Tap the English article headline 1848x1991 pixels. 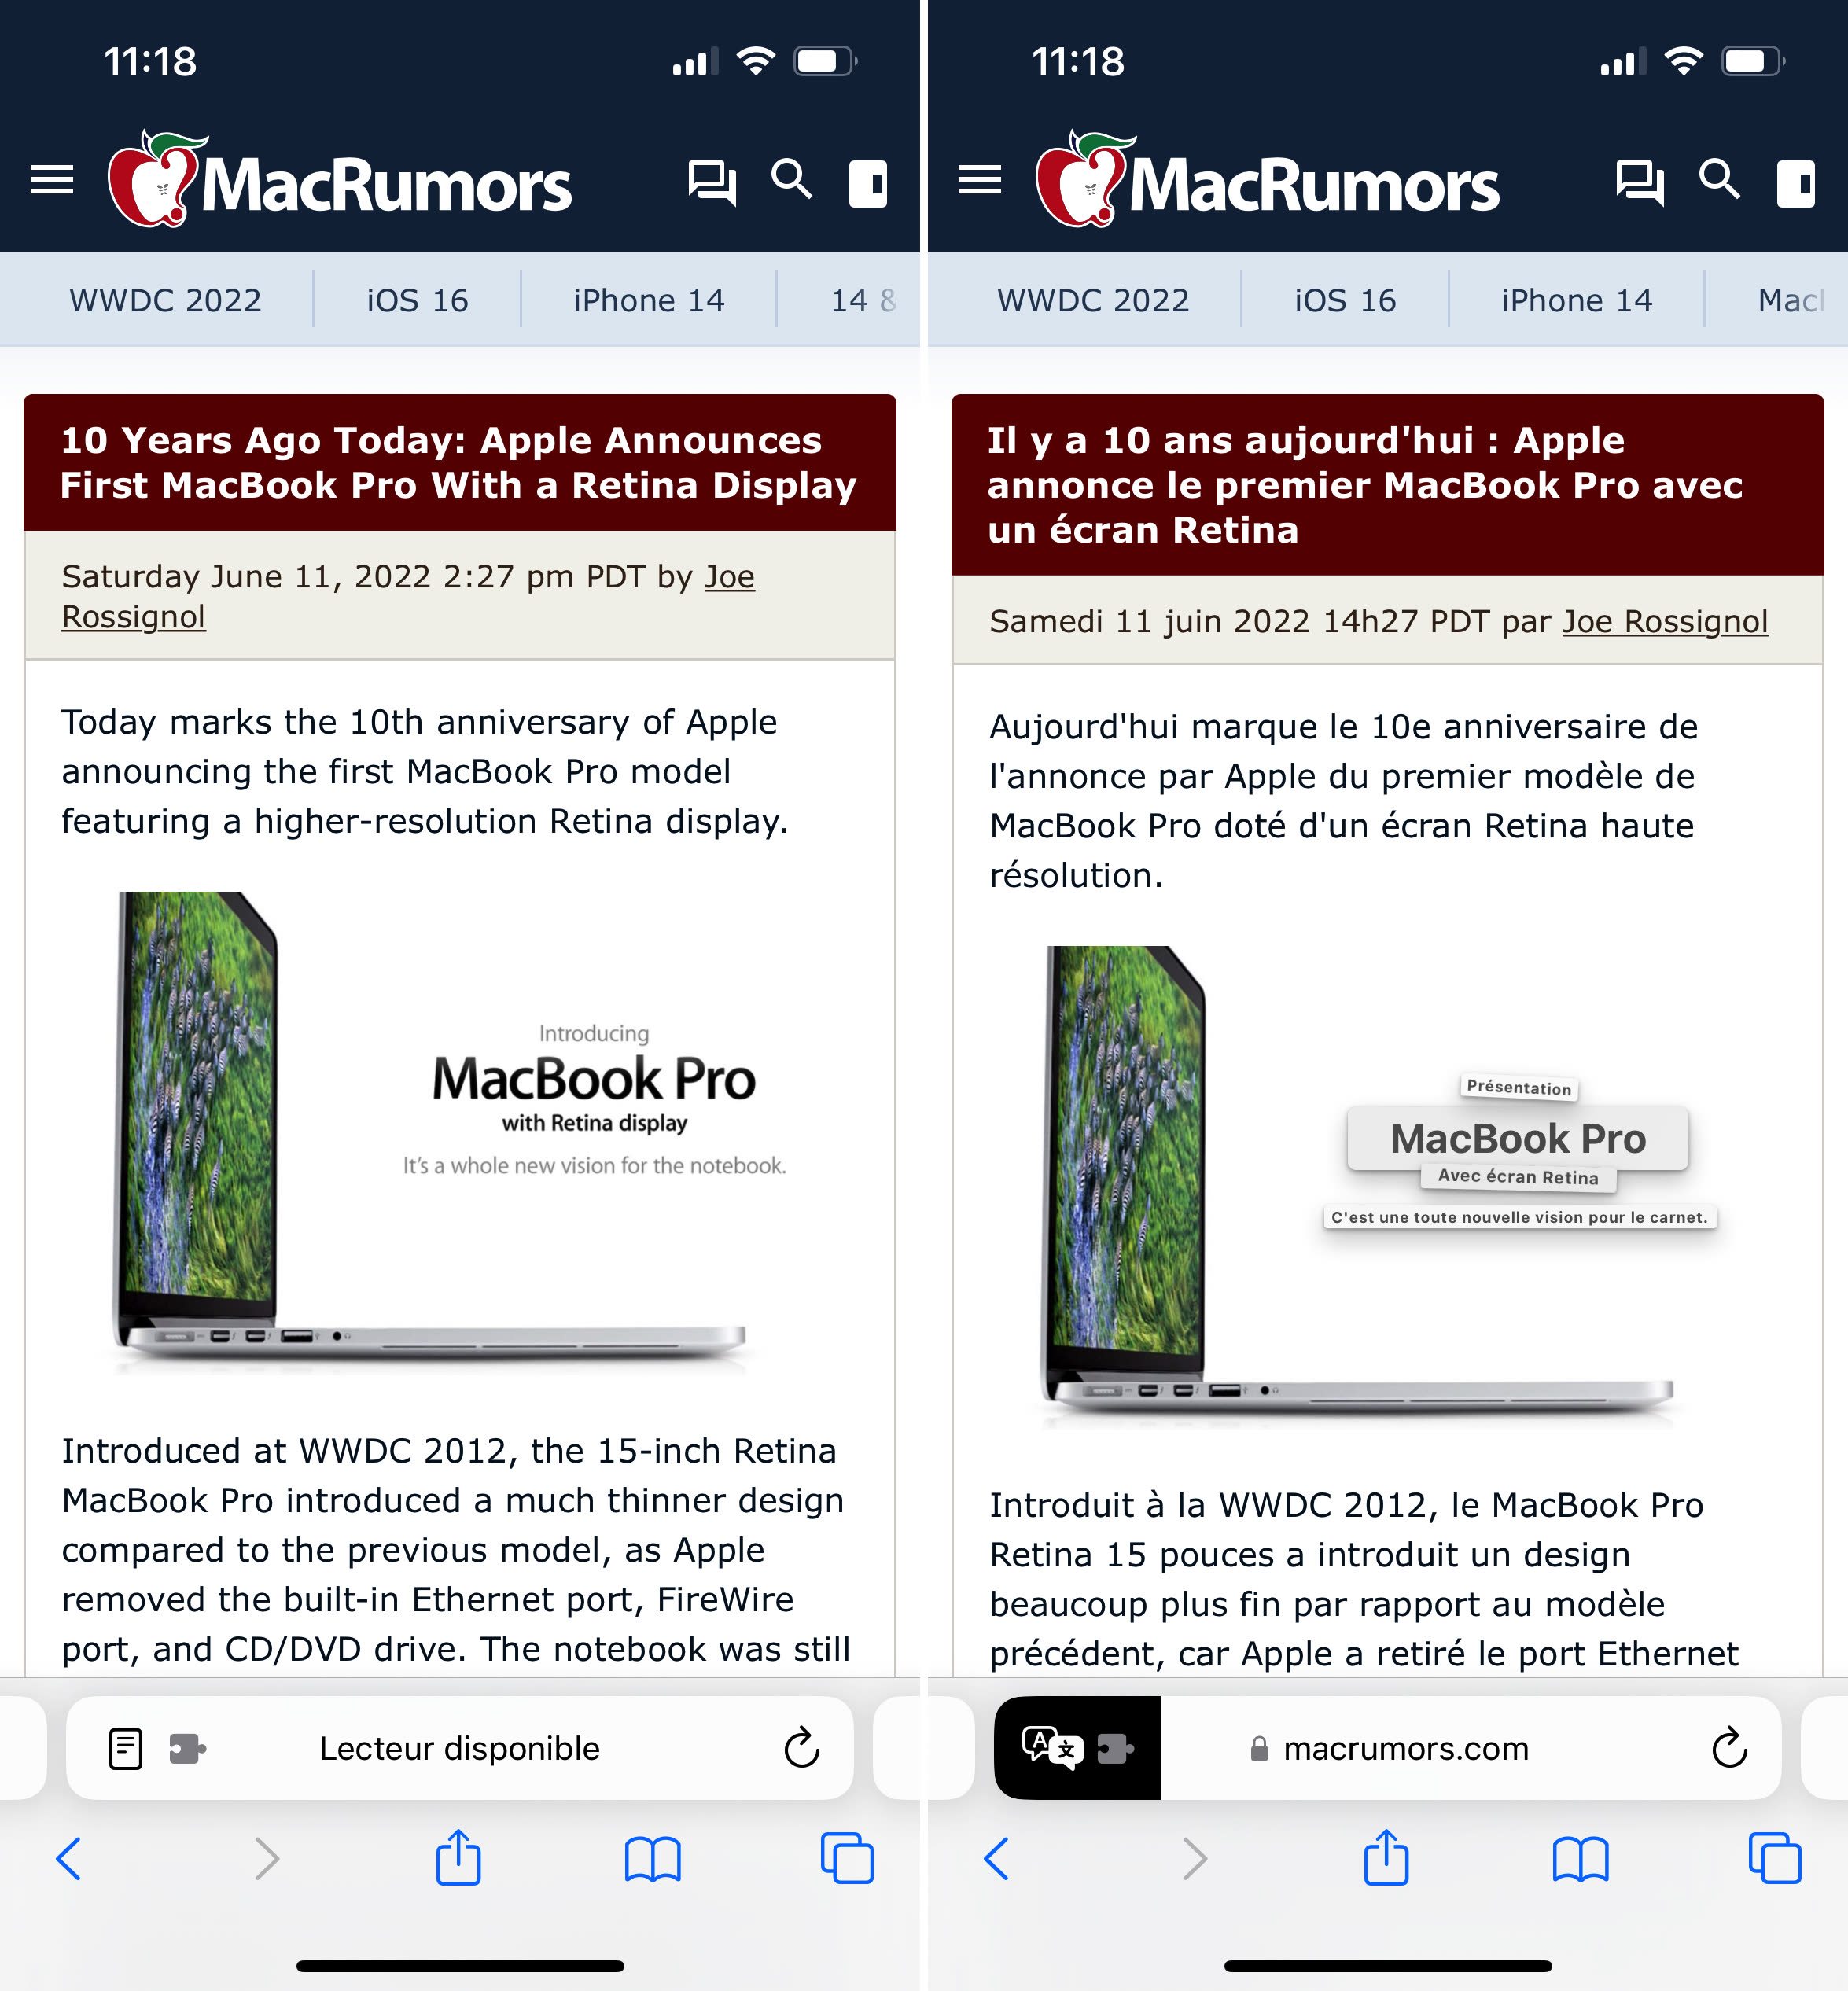458,462
